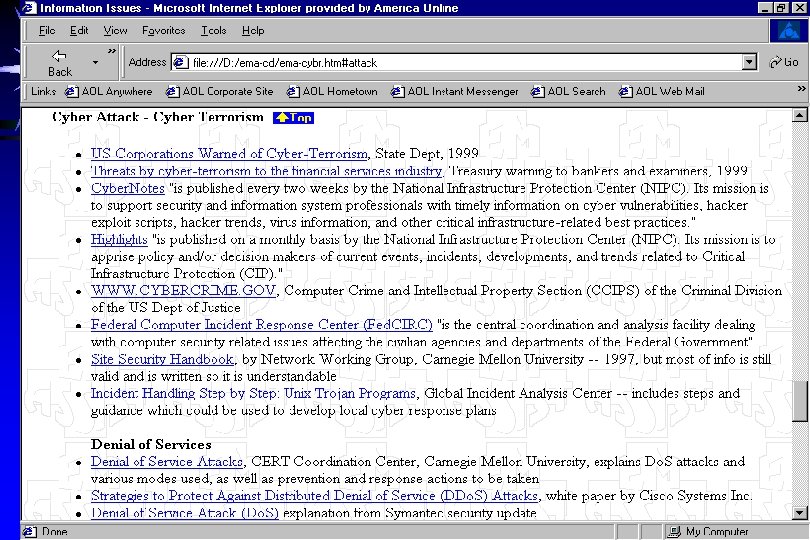Image resolution: width=810 pixels, height=540 pixels.
Task: Click the Internet Explorer title bar icon
Action: (x=30, y=8)
